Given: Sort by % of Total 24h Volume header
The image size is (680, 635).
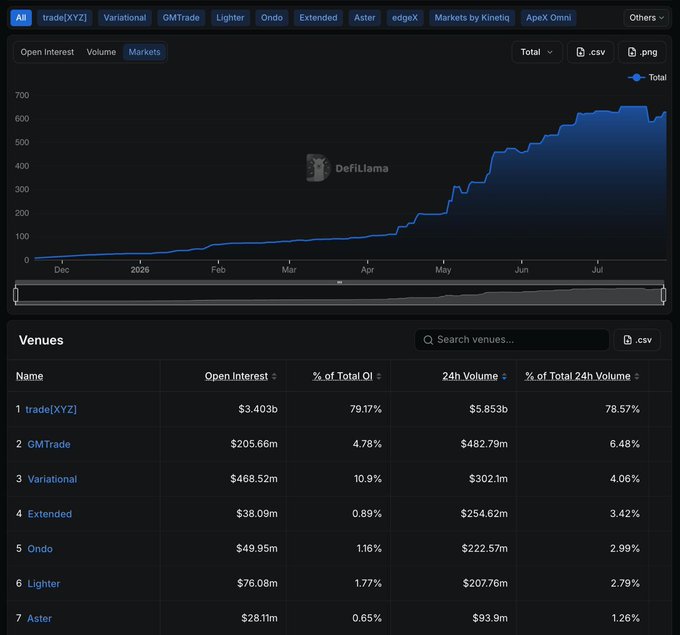Looking at the screenshot, I should click(x=578, y=376).
